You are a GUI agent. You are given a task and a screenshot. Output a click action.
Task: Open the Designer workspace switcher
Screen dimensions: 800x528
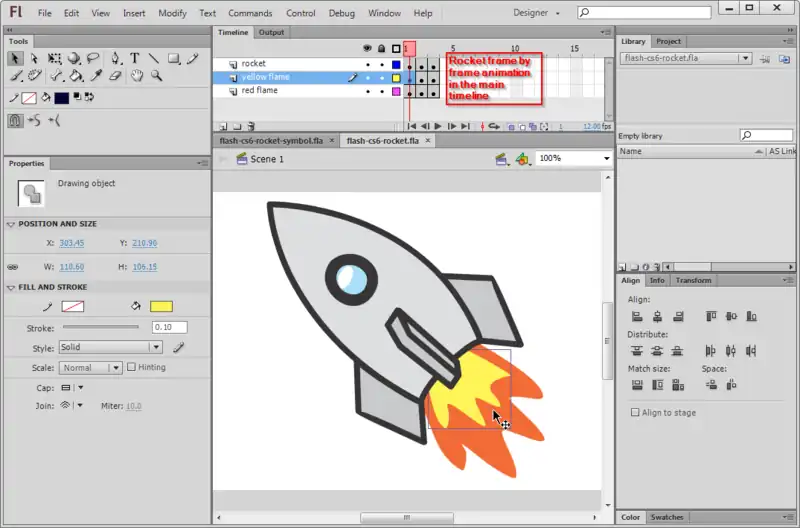(x=536, y=13)
